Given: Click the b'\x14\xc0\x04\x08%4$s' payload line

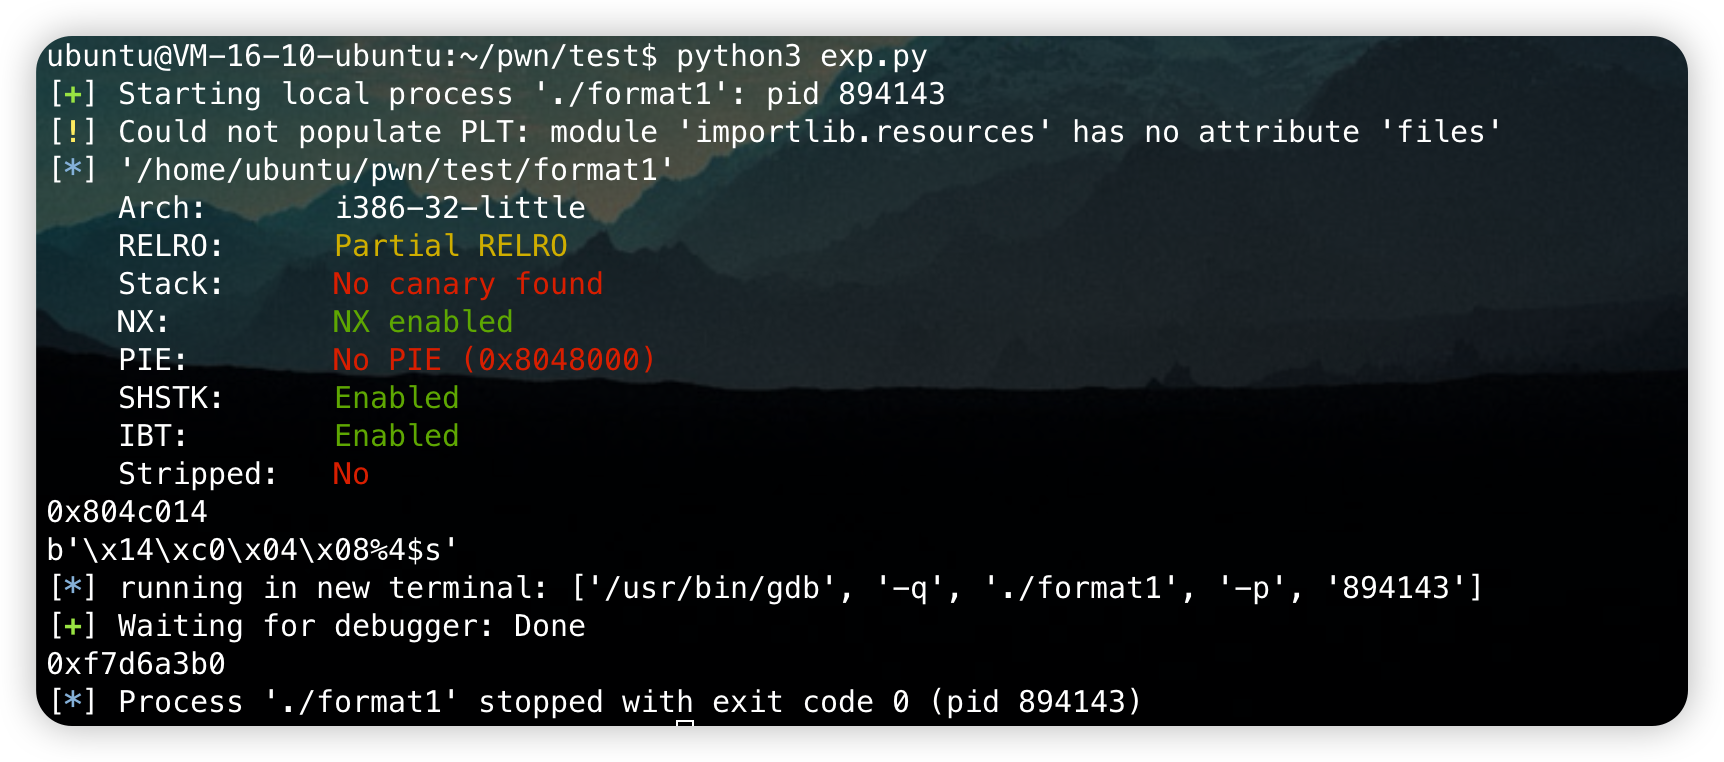Looking at the screenshot, I should point(252,550).
